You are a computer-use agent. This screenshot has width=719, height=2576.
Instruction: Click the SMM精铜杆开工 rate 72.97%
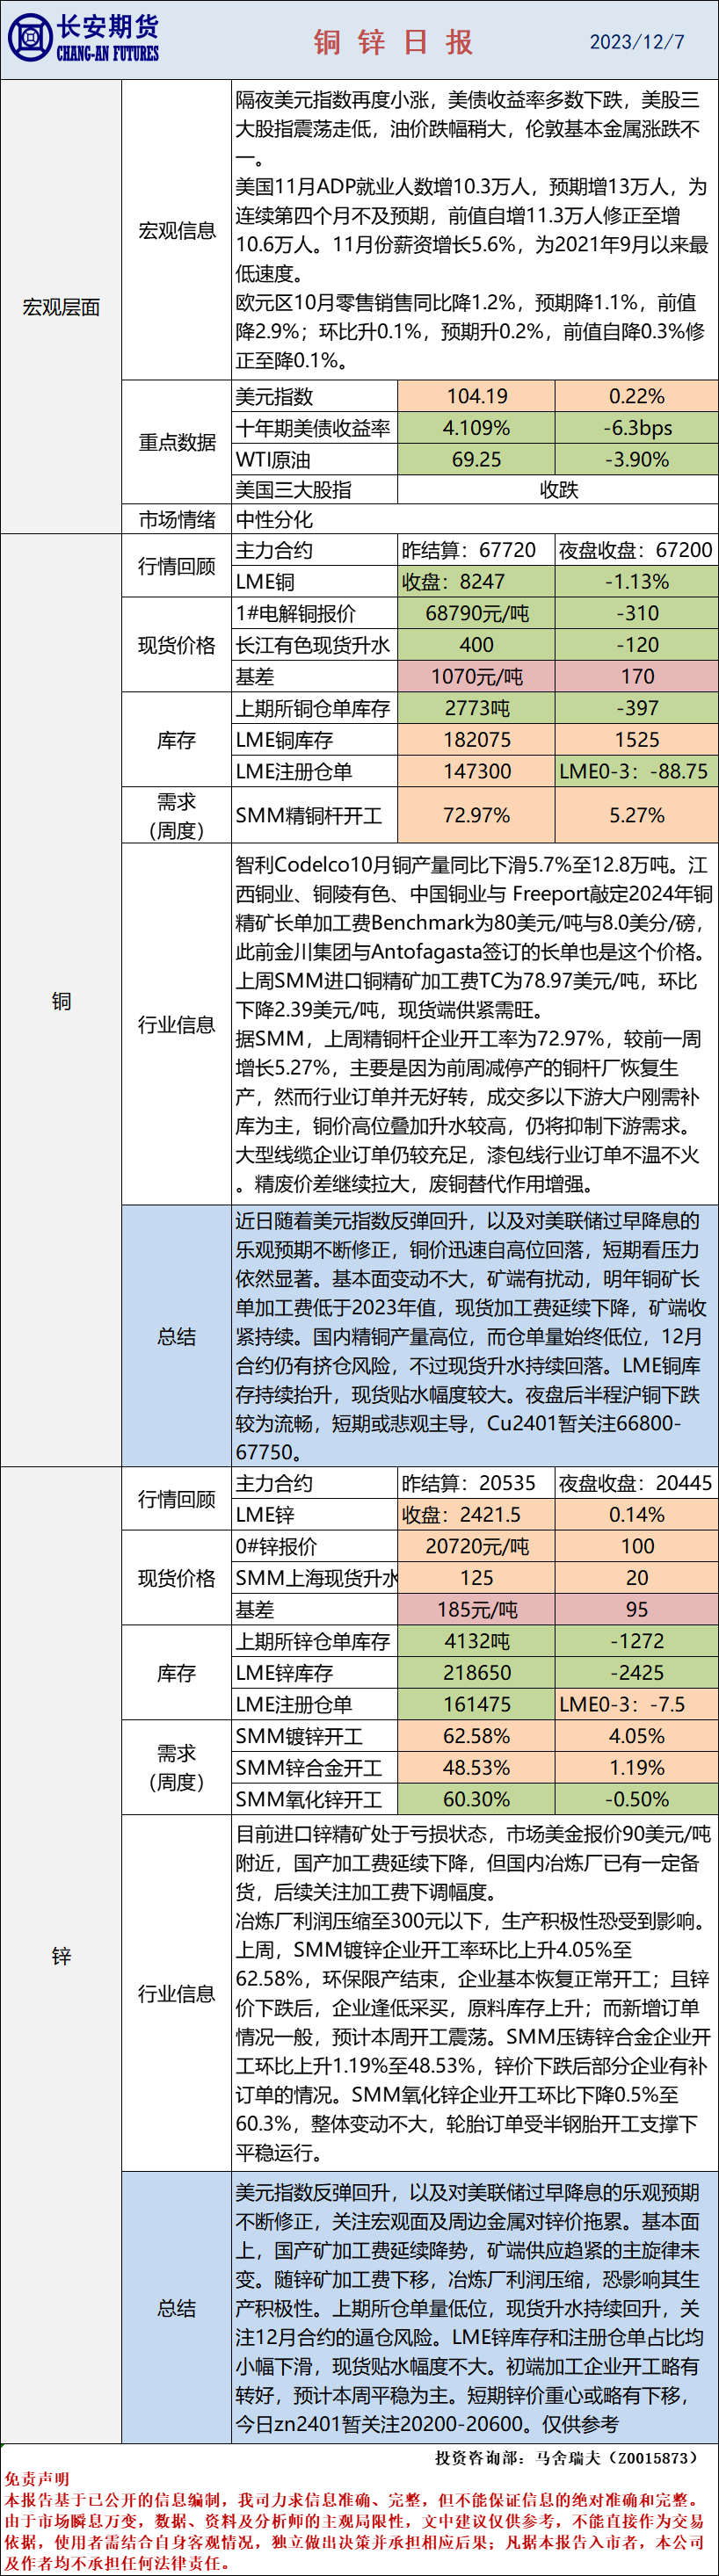pyautogui.click(x=476, y=815)
